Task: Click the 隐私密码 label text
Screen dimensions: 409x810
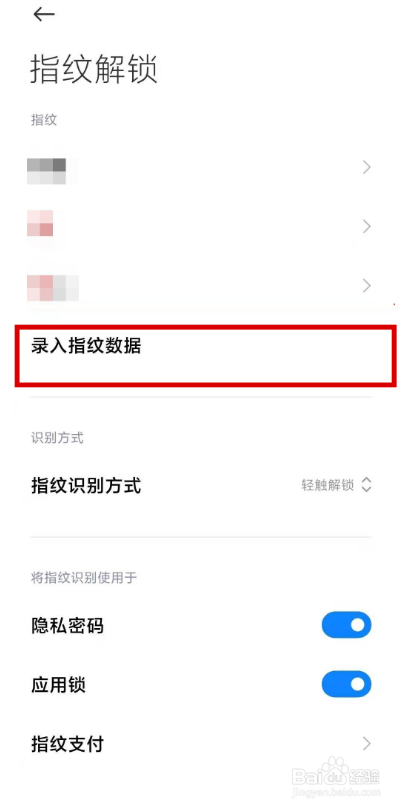Action: pyautogui.click(x=68, y=626)
